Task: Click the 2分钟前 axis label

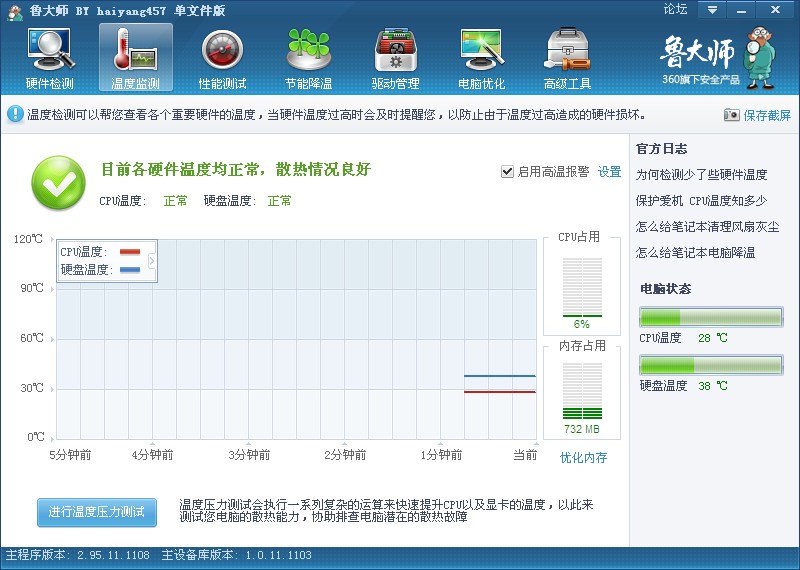Action: click(x=345, y=455)
